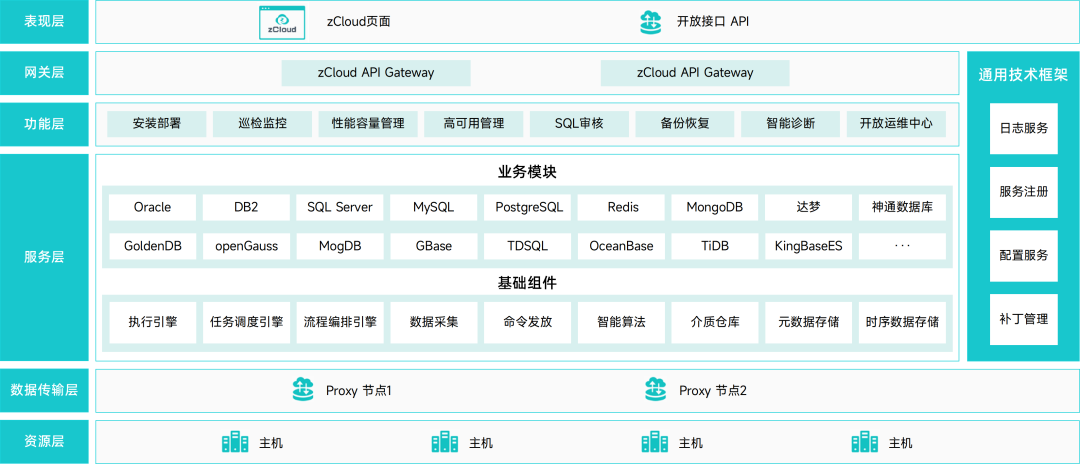The width and height of the screenshot is (1080, 464).
Task: Select the Oracle module box
Action: pos(153,207)
